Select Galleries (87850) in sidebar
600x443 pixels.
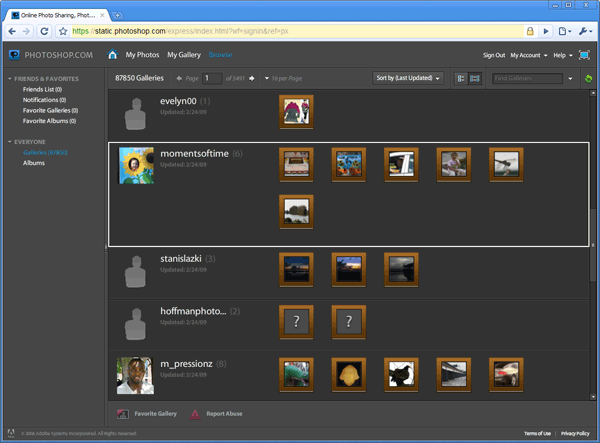tap(45, 153)
